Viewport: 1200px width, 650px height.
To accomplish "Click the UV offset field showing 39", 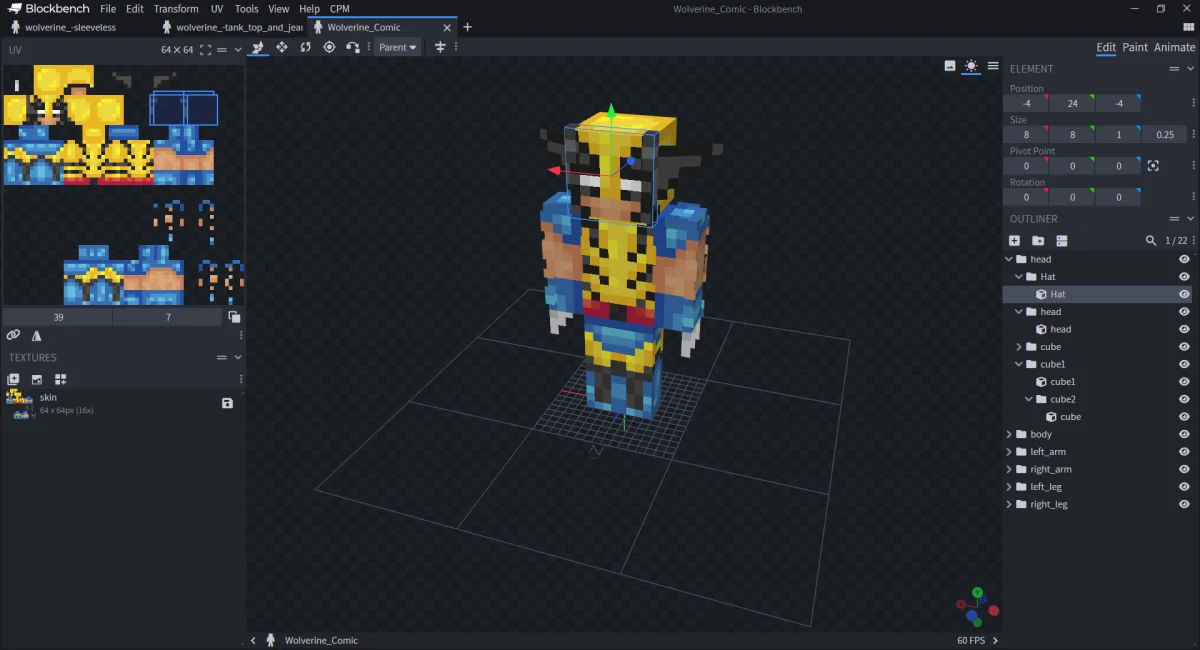I will tap(58, 317).
